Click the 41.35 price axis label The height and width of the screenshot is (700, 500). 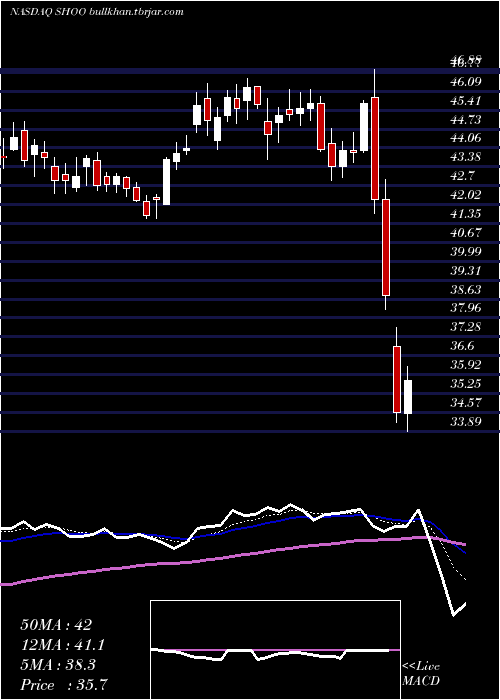(x=466, y=214)
